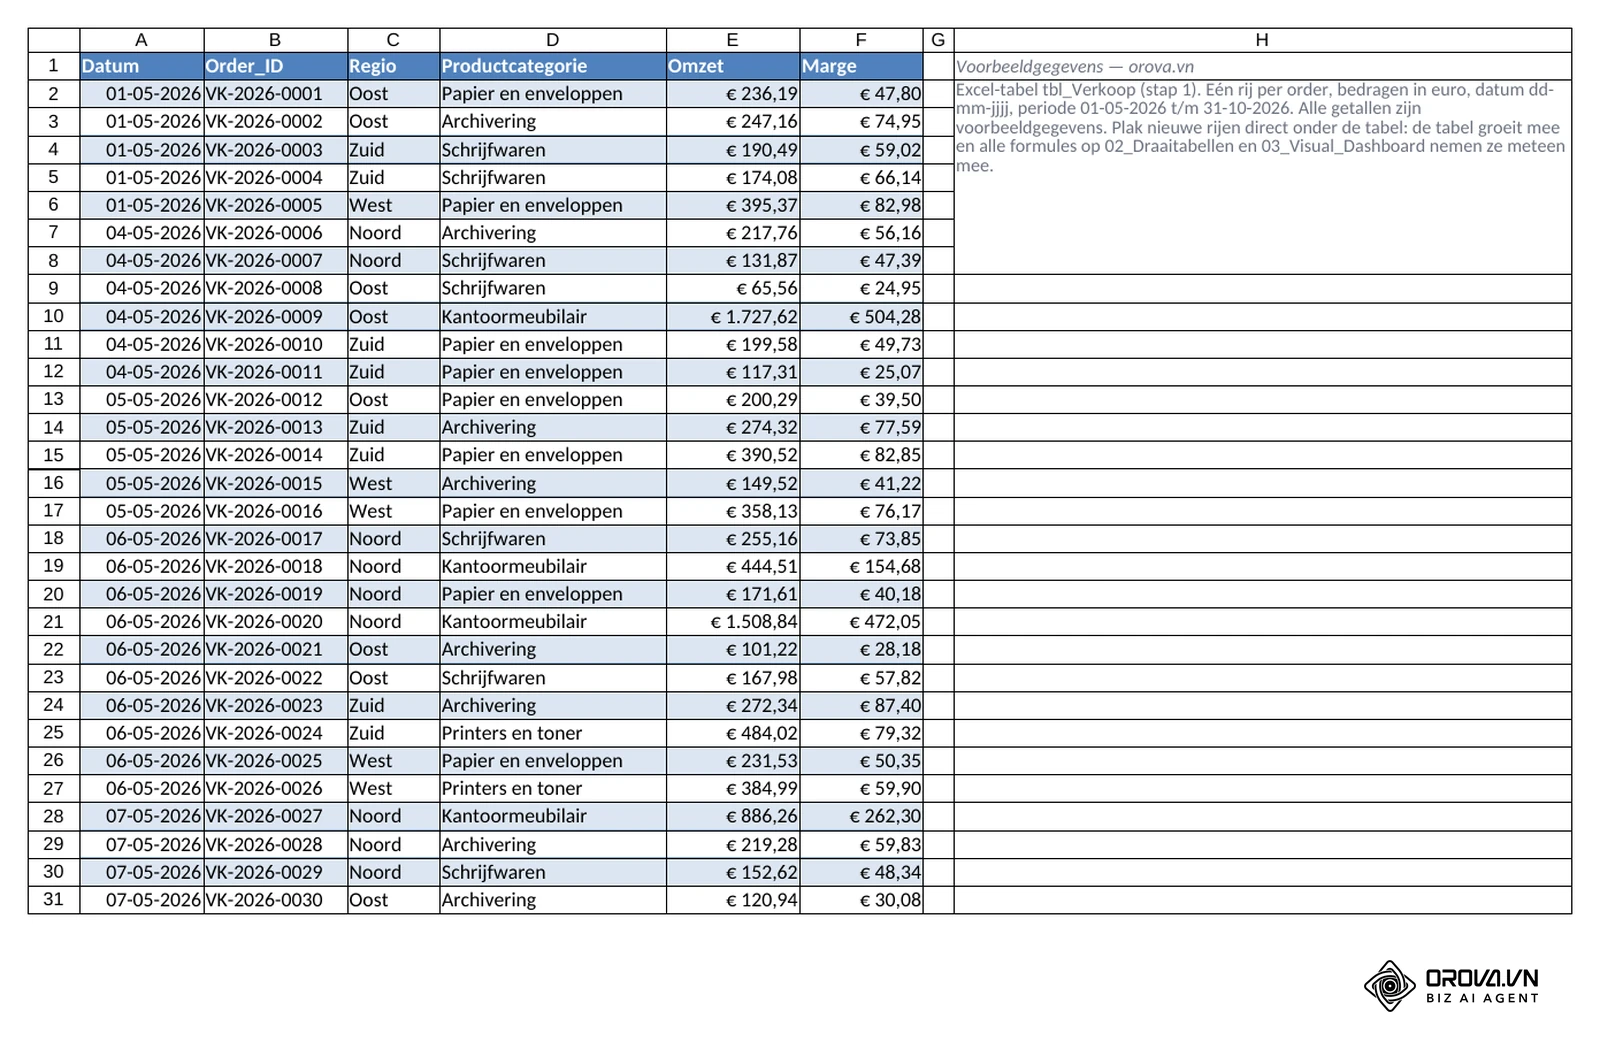Click the Regio header cell

point(394,66)
